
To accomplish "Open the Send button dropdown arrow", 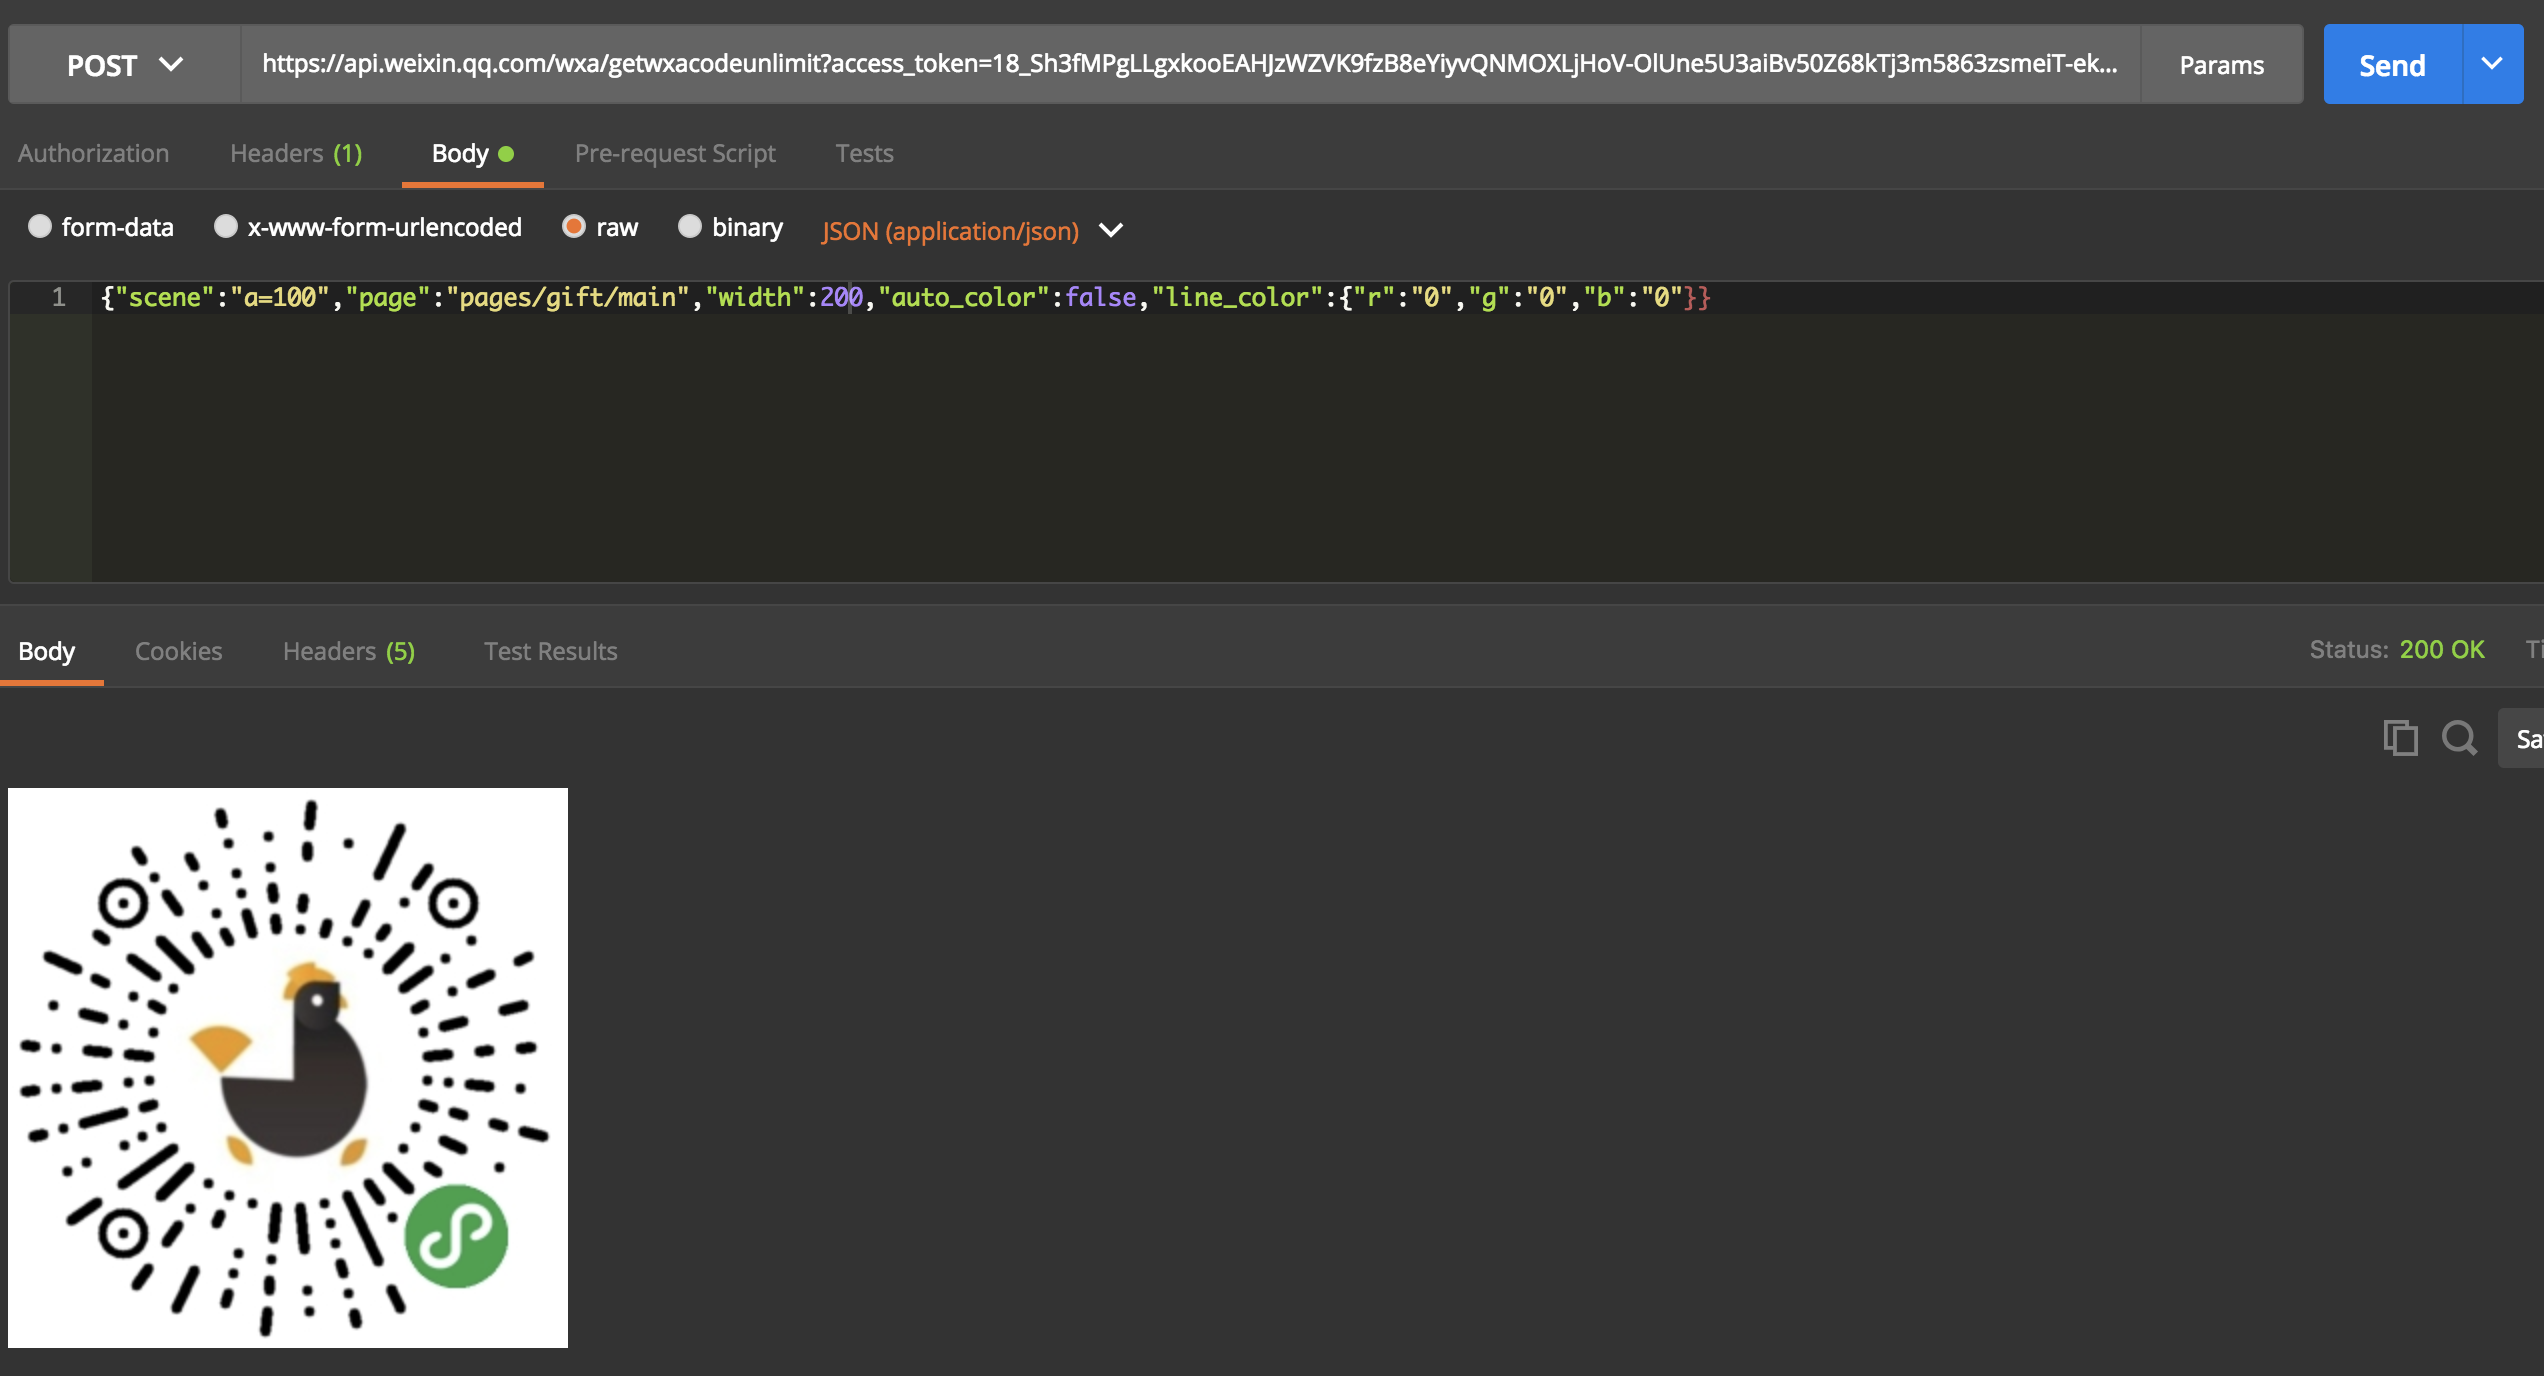I will [x=2492, y=65].
